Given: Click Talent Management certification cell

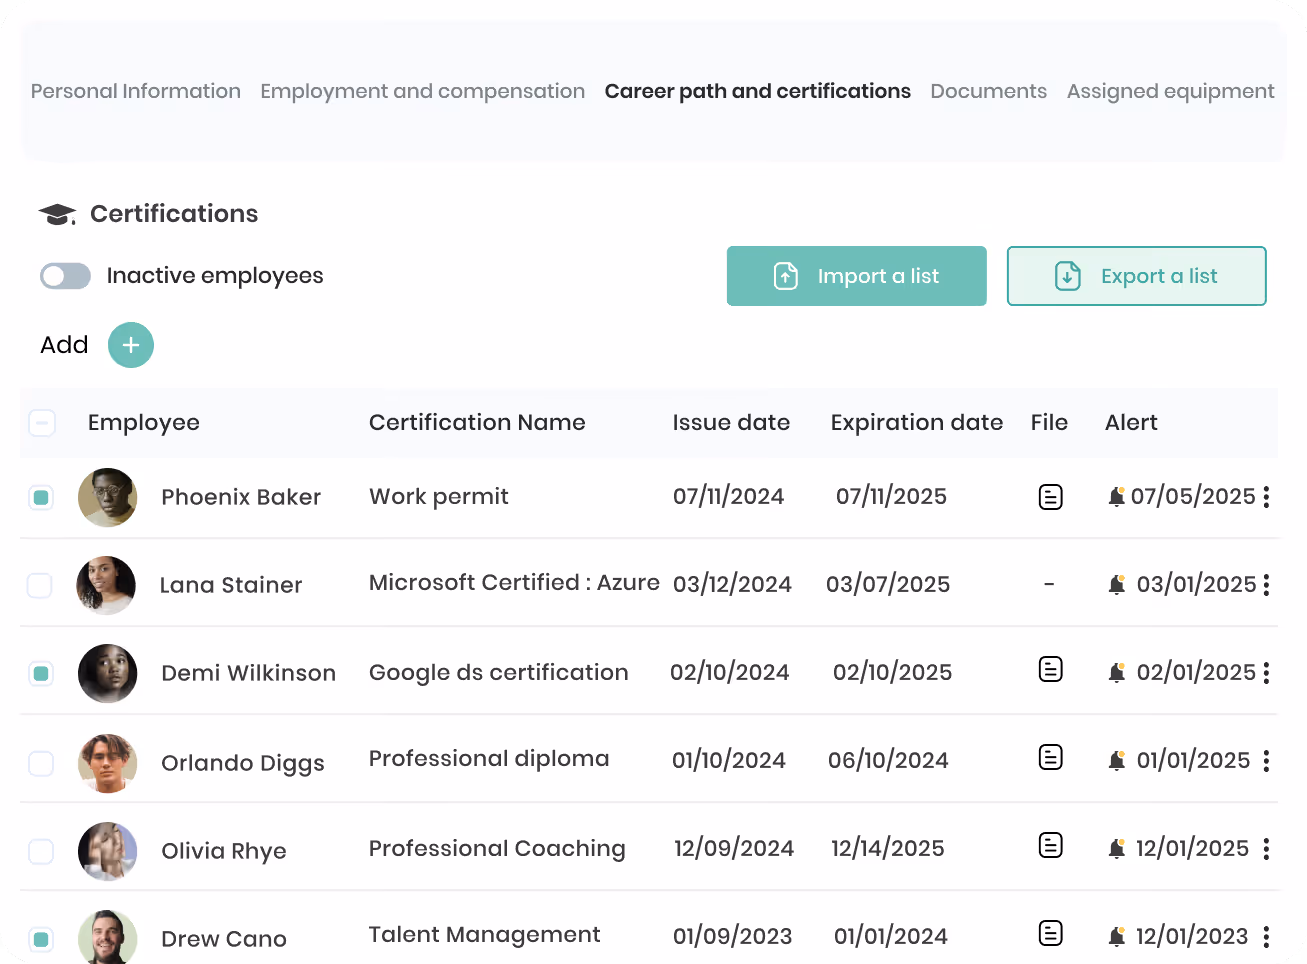Looking at the screenshot, I should click(485, 935).
